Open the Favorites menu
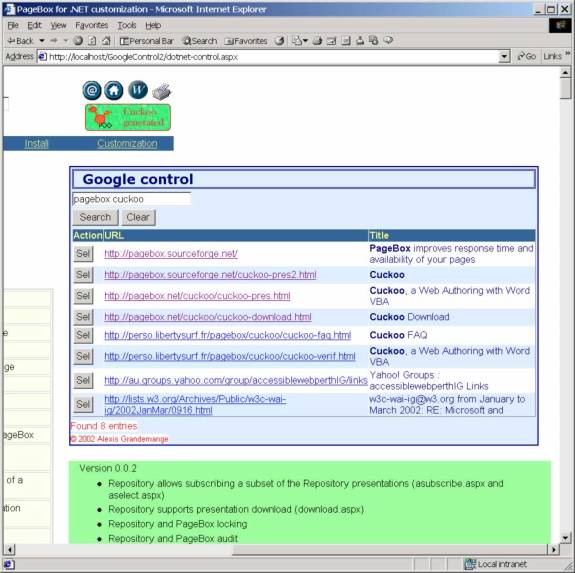Image resolution: width=575 pixels, height=573 pixels. pos(92,25)
